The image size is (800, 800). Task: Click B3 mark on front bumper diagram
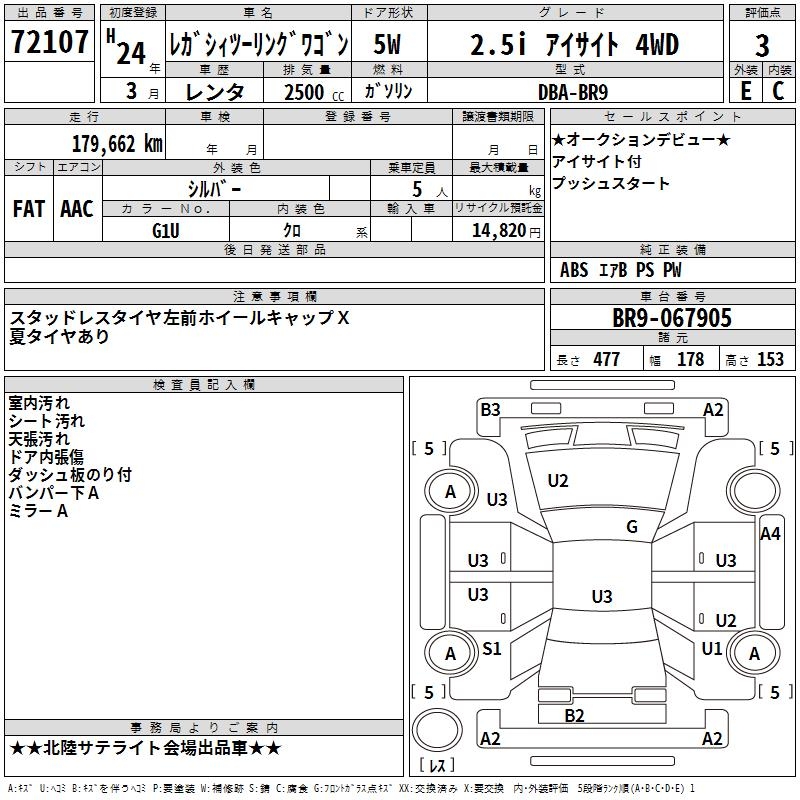[x=490, y=410]
